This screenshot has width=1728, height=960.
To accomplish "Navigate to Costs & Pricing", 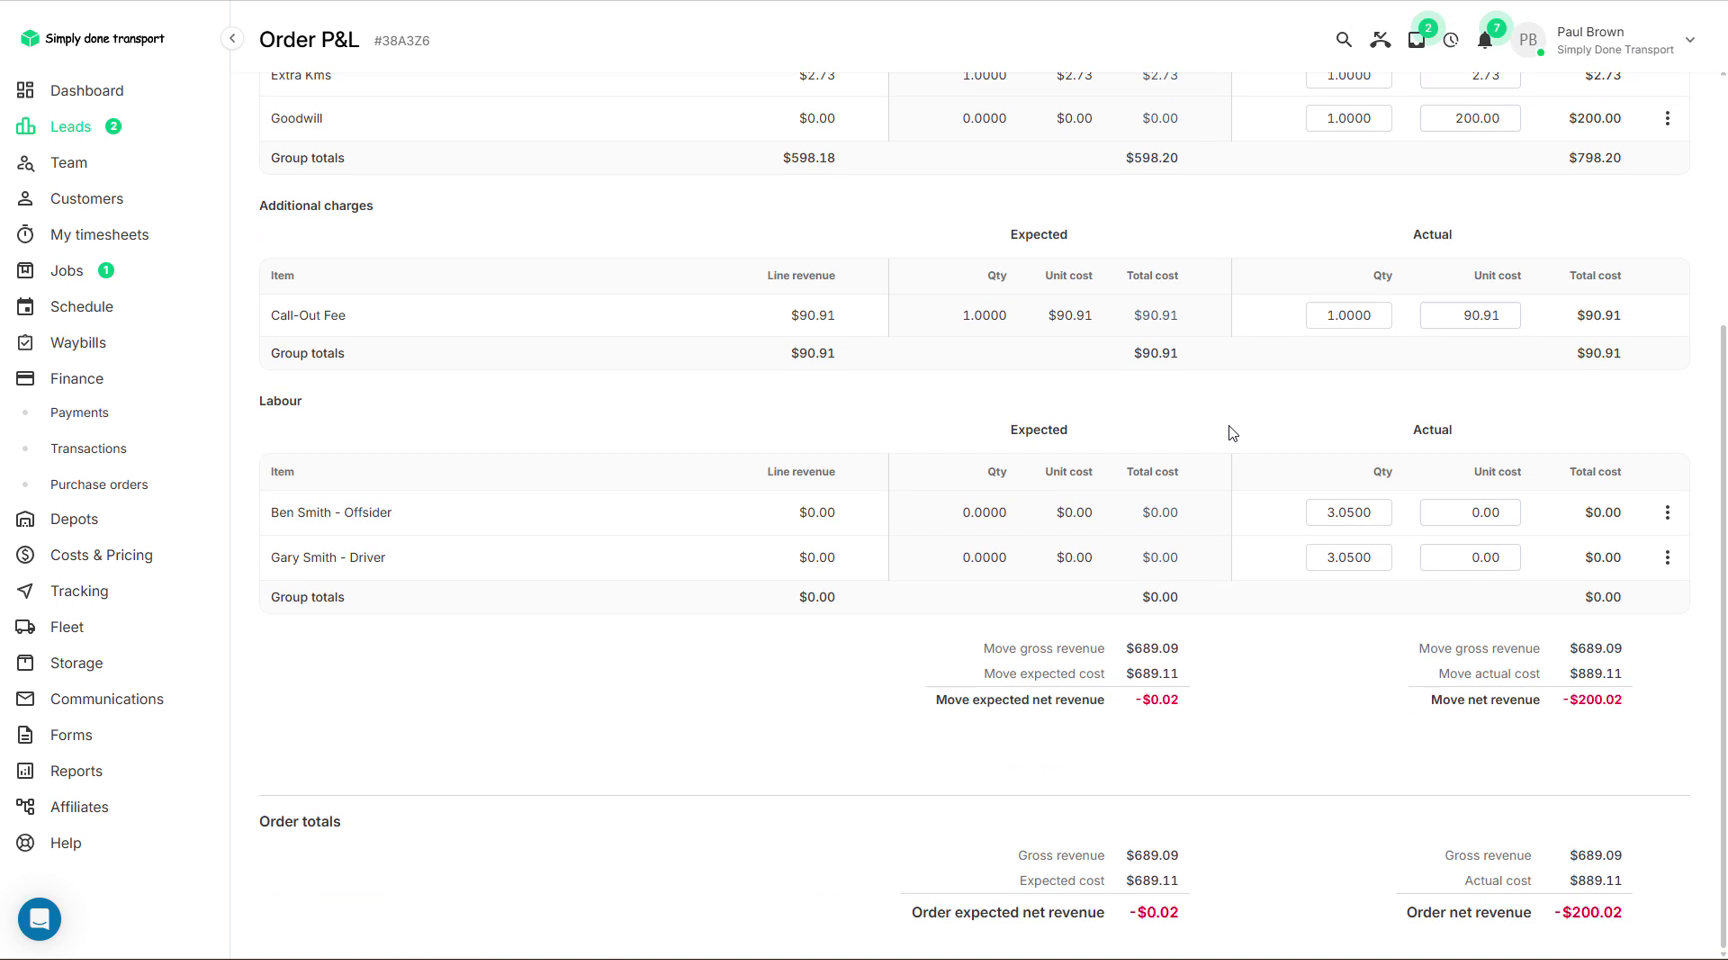I will point(101,555).
